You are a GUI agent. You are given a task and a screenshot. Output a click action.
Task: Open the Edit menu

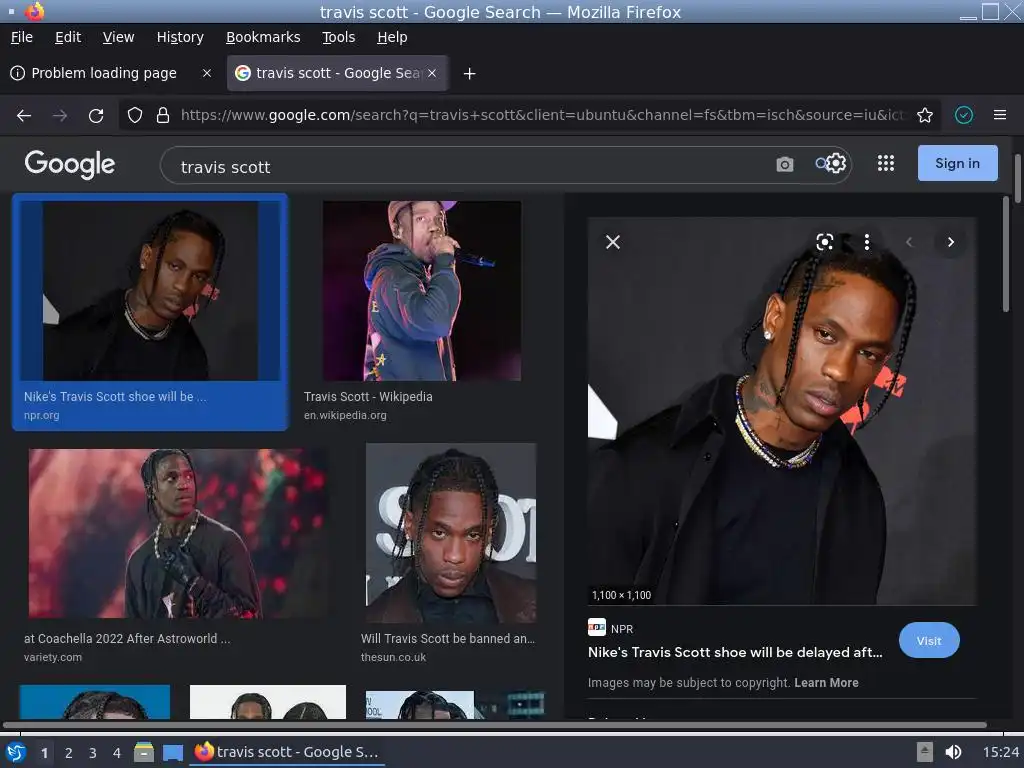pos(68,37)
